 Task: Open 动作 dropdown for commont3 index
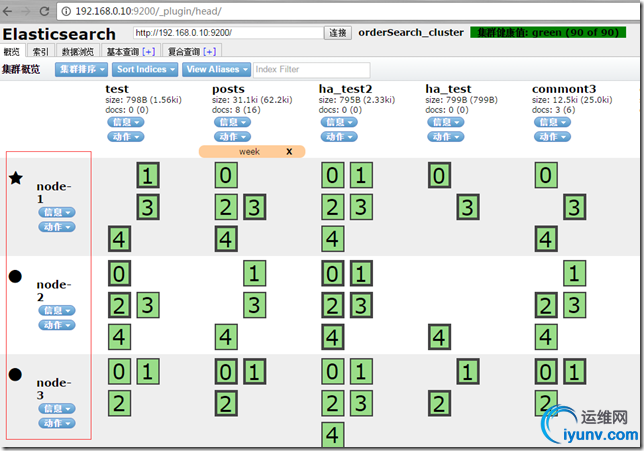[552, 137]
